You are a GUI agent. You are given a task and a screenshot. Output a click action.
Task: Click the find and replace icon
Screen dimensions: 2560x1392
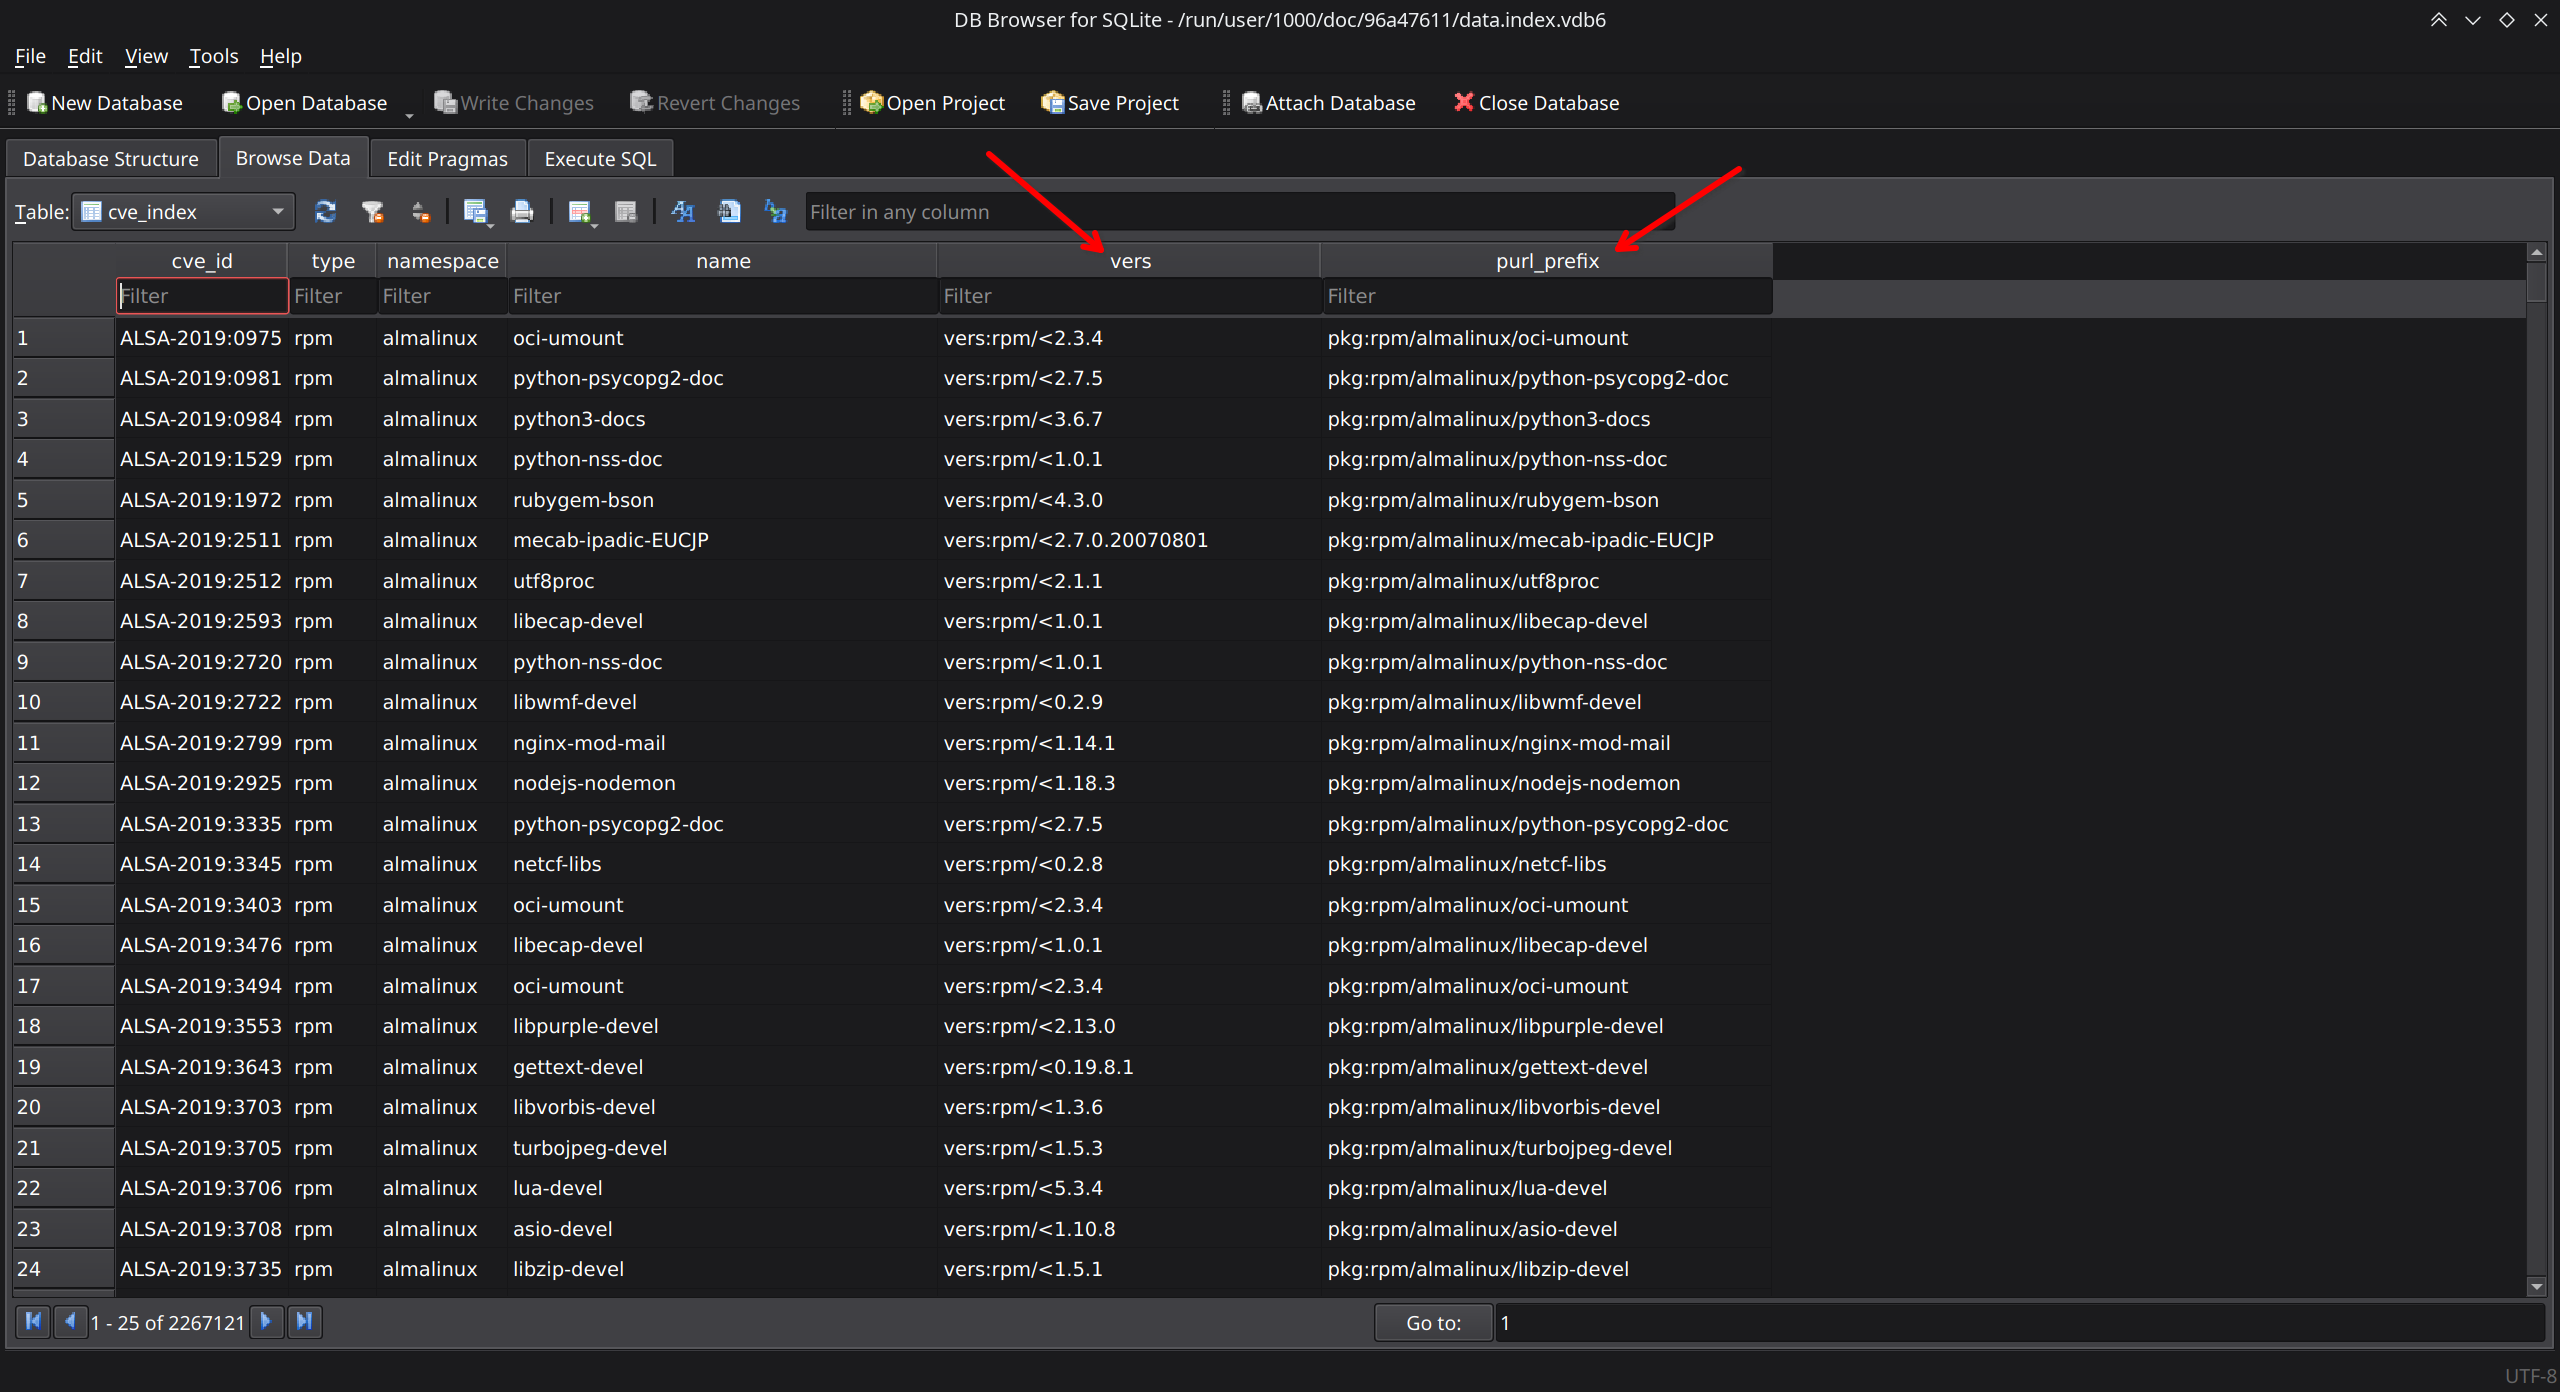776,211
